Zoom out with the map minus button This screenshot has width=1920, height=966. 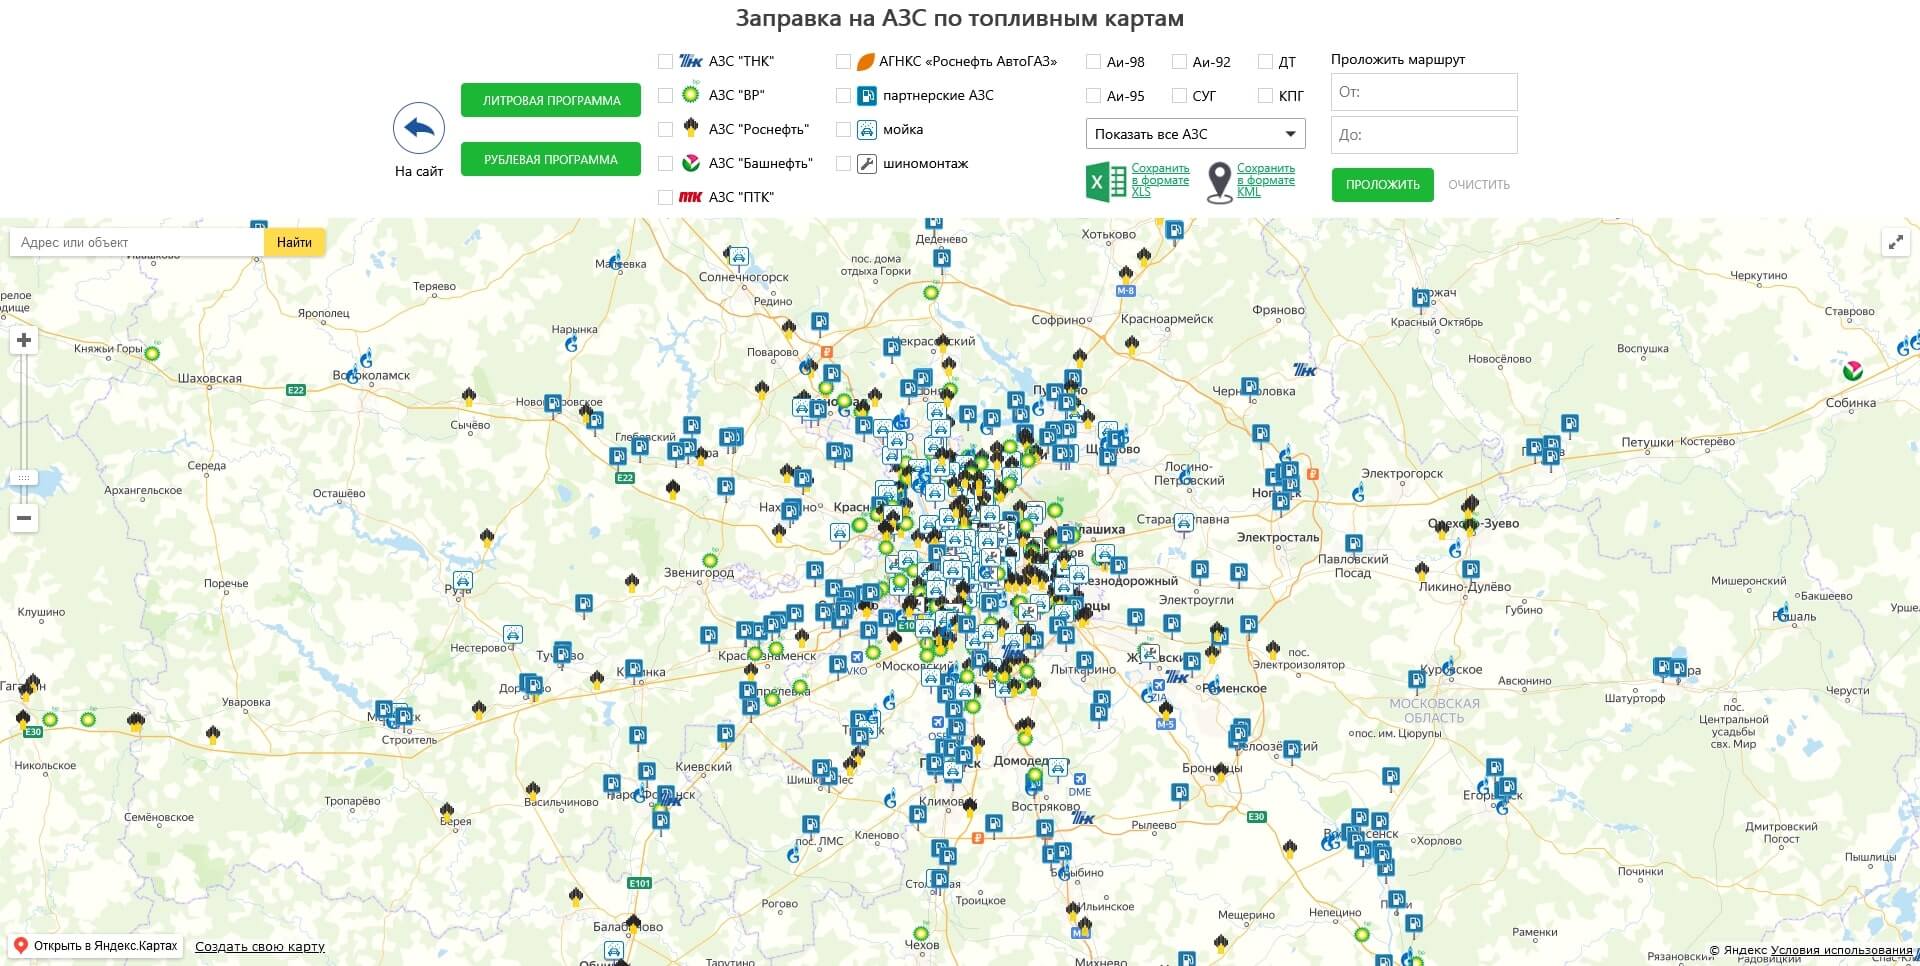tap(24, 518)
